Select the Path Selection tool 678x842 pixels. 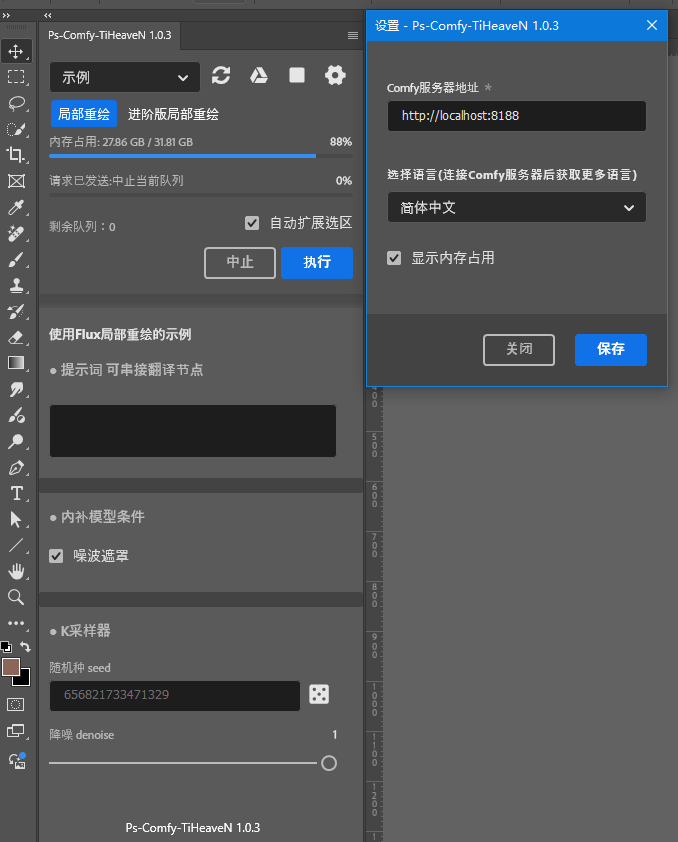tap(16, 519)
